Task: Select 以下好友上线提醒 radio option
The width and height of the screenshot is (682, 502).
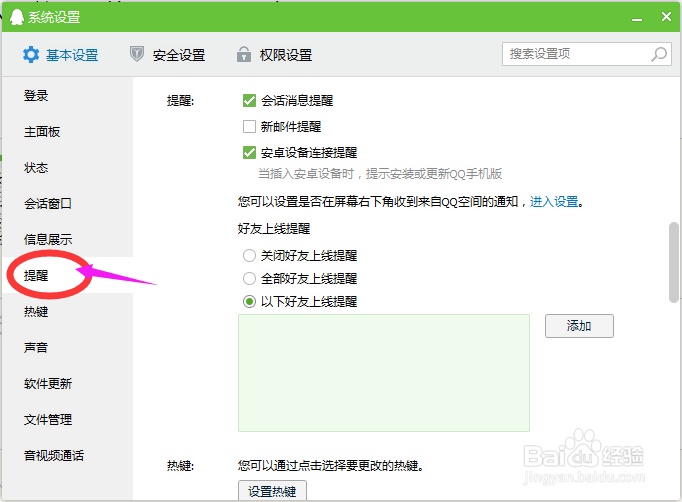Action: (x=249, y=301)
